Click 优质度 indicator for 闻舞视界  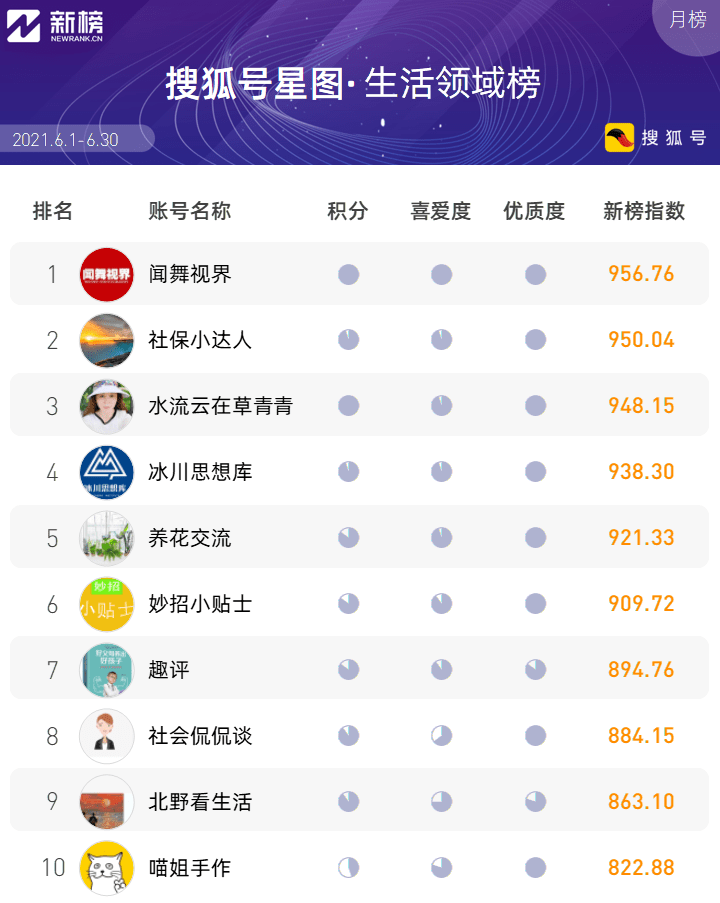(536, 275)
